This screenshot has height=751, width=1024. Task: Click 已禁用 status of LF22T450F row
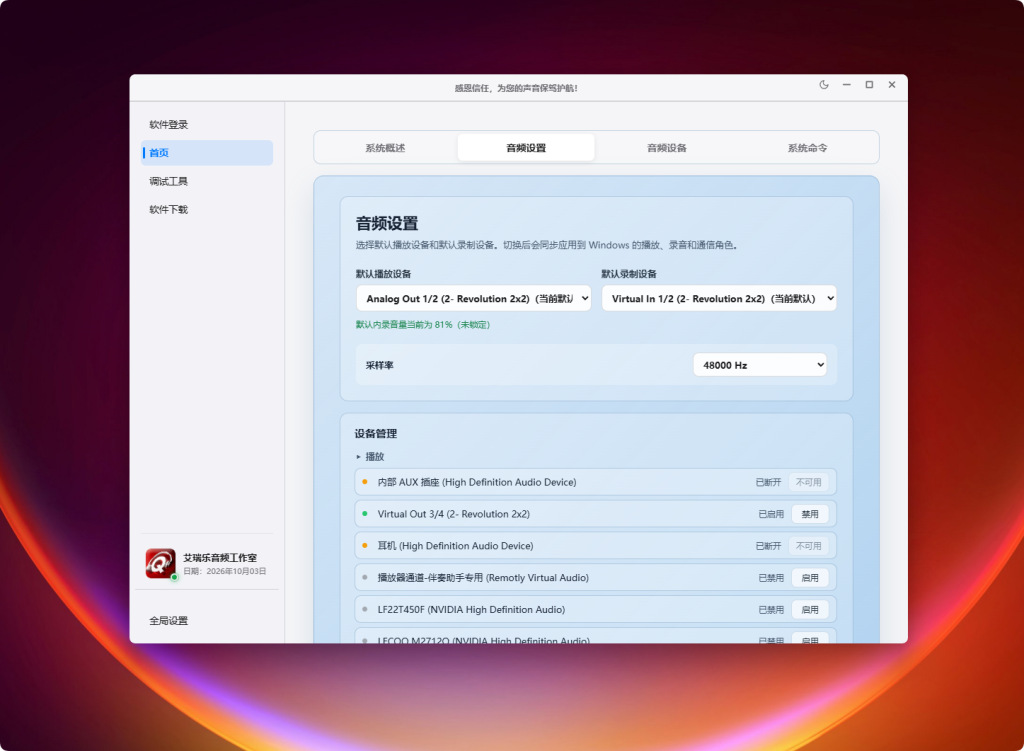(x=771, y=609)
